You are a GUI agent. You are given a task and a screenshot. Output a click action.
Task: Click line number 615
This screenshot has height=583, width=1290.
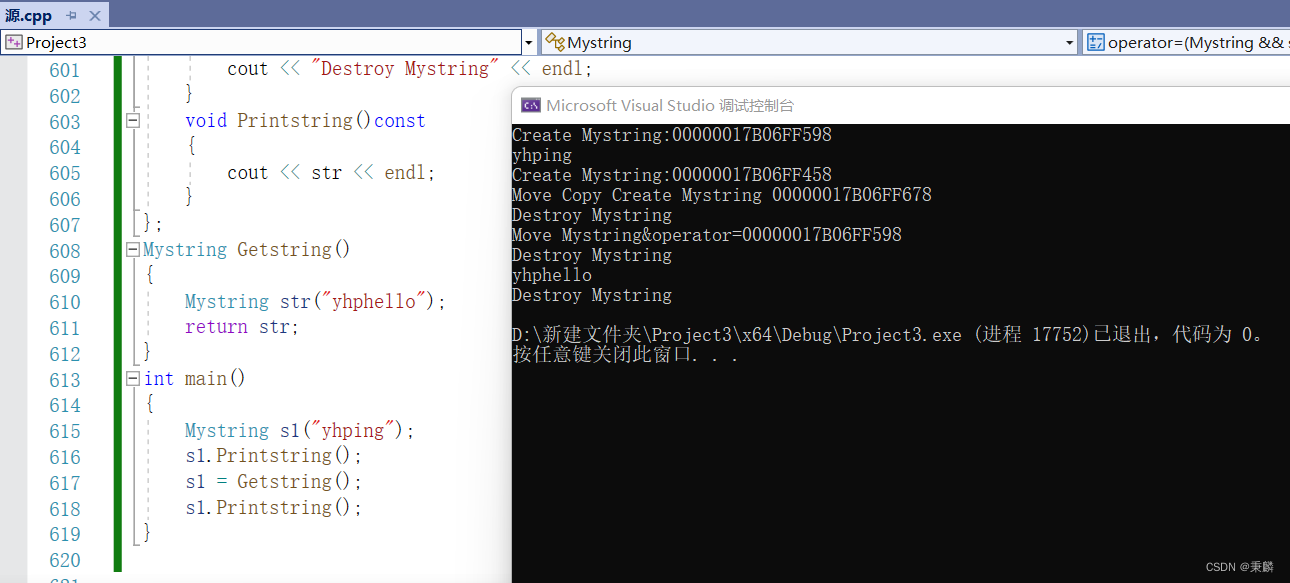point(64,431)
